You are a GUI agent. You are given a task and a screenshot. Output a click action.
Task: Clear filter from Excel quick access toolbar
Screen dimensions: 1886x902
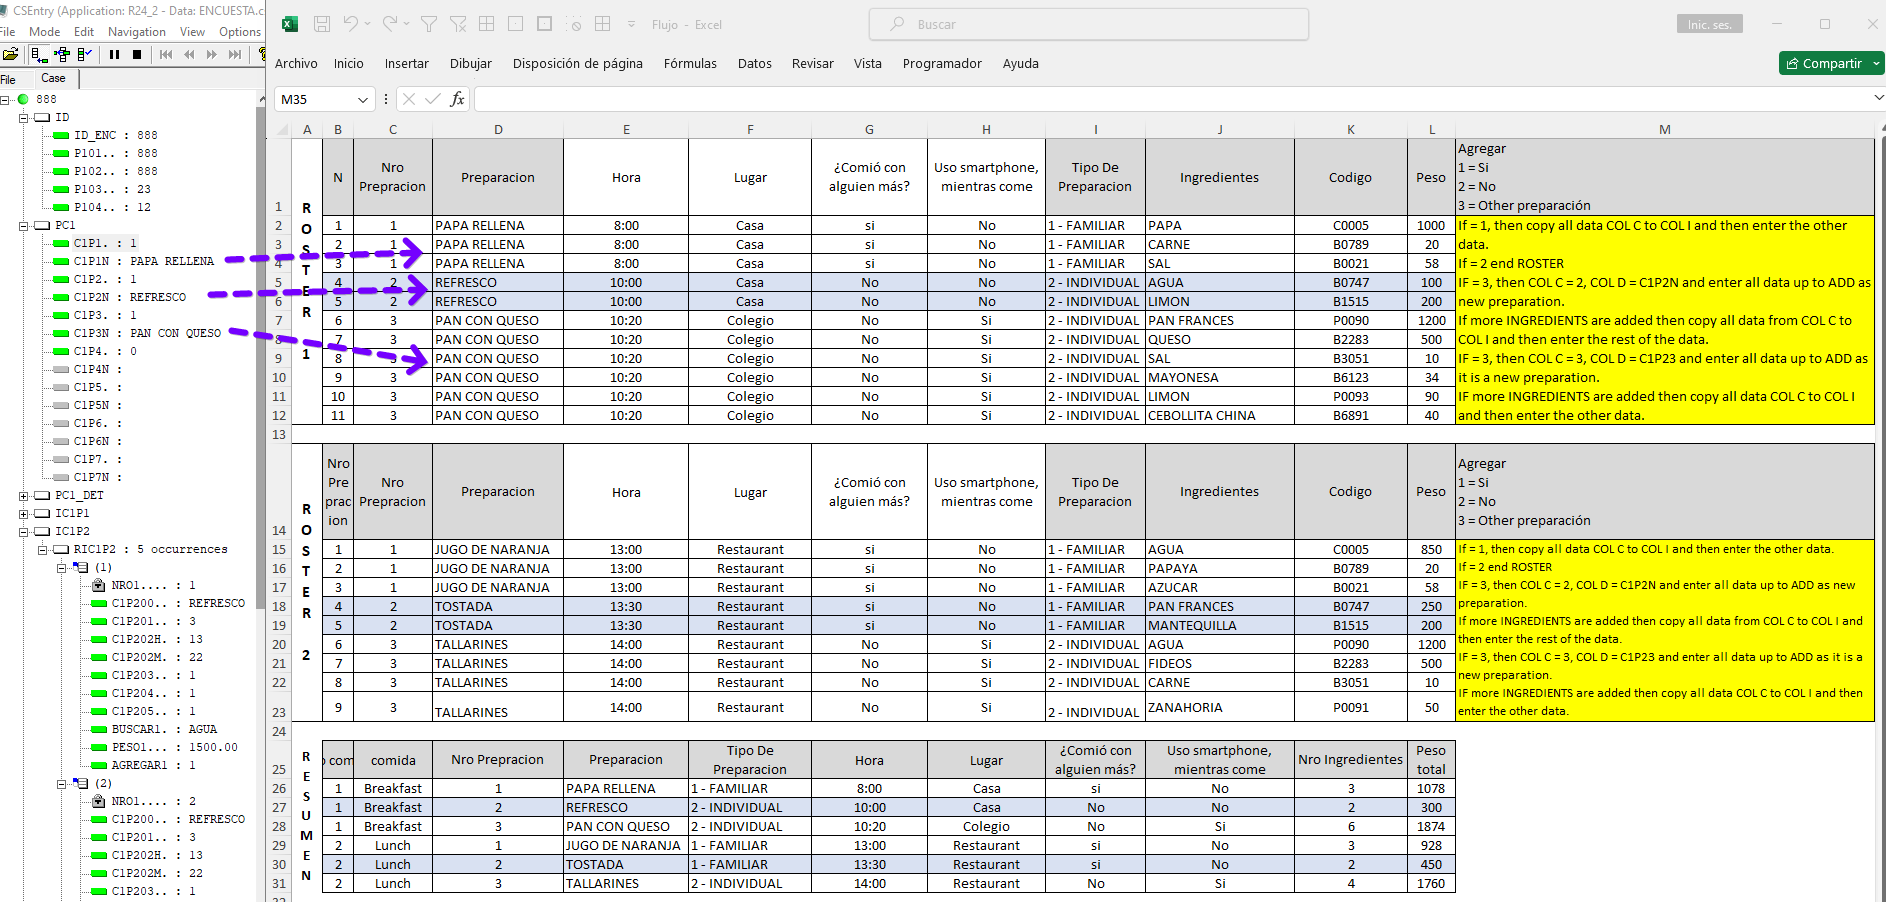(x=458, y=24)
